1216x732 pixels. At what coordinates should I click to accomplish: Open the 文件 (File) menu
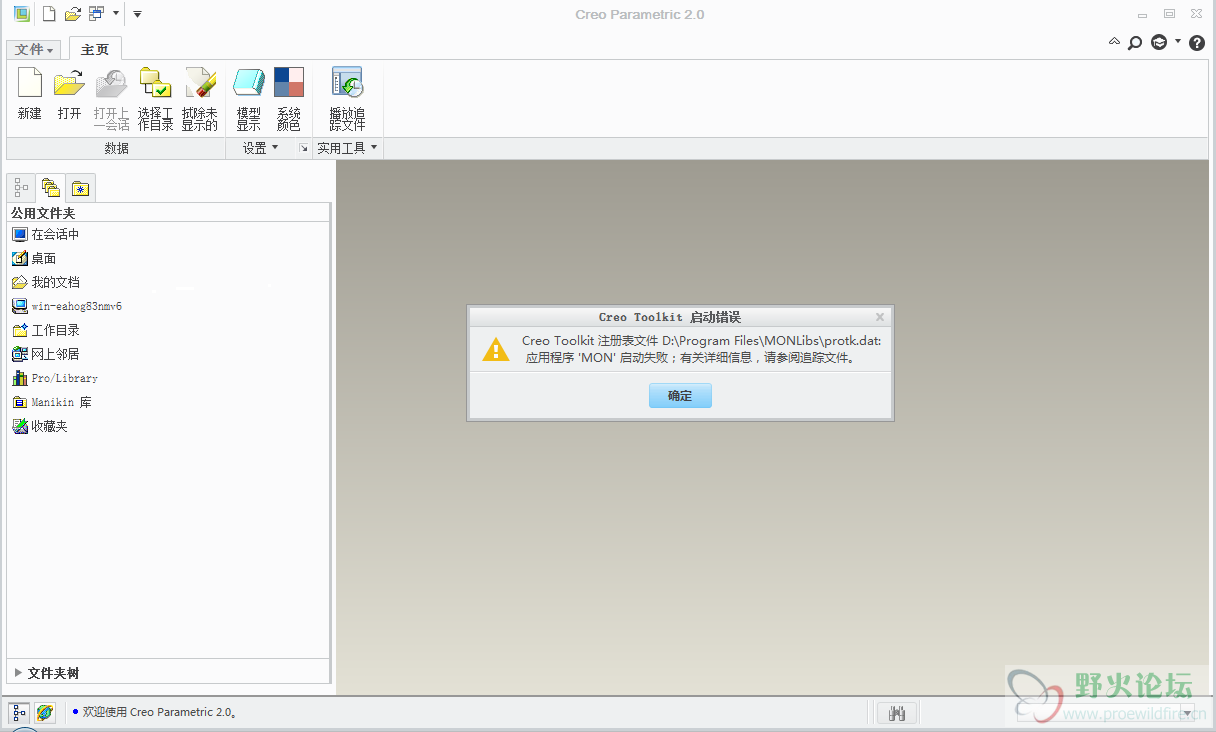click(34, 49)
